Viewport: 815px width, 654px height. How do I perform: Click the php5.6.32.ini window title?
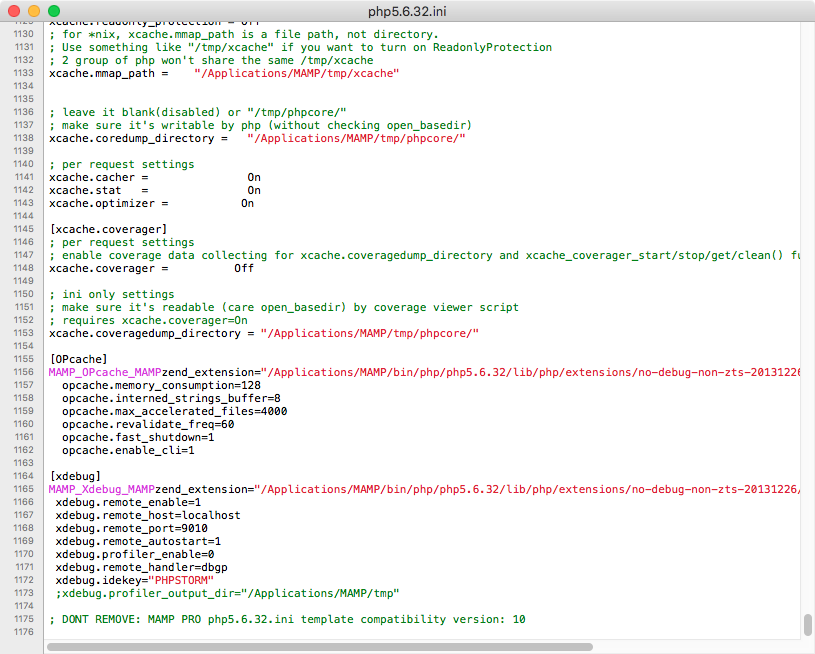(407, 11)
